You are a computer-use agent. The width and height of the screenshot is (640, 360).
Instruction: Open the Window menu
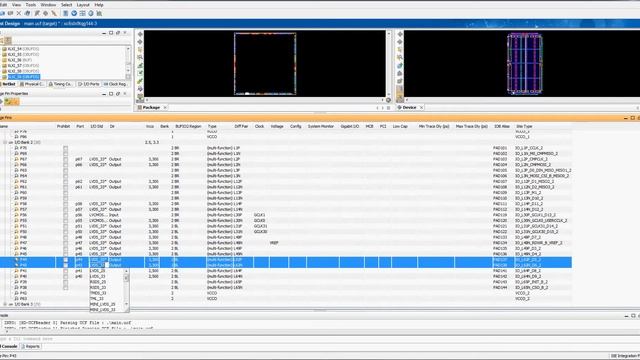click(x=48, y=5)
